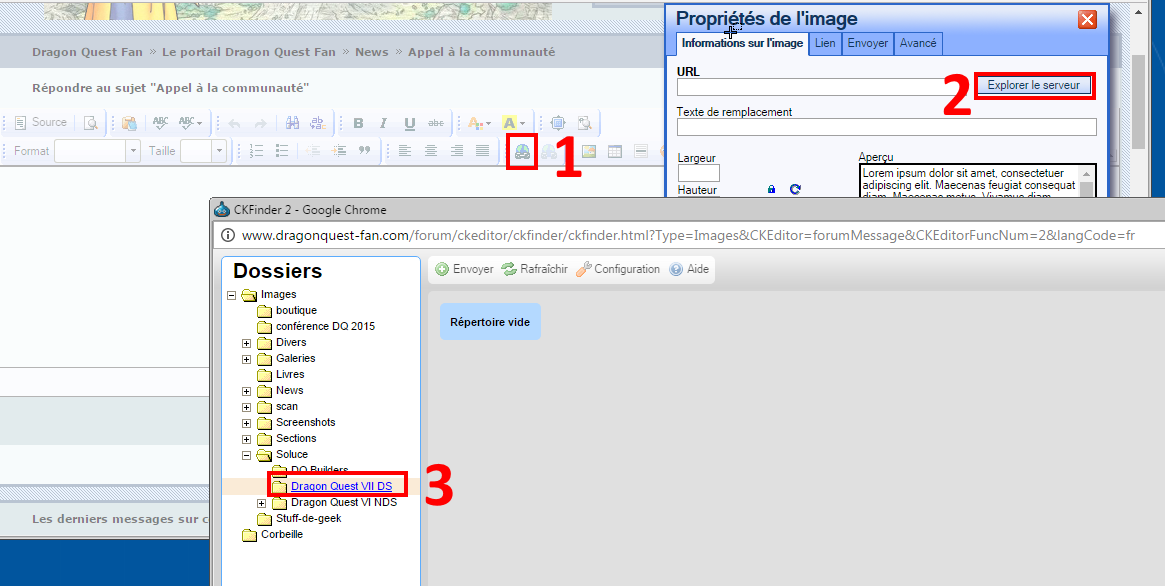The width and height of the screenshot is (1165, 586).
Task: Open CKFinder Aide help
Action: [x=689, y=269]
